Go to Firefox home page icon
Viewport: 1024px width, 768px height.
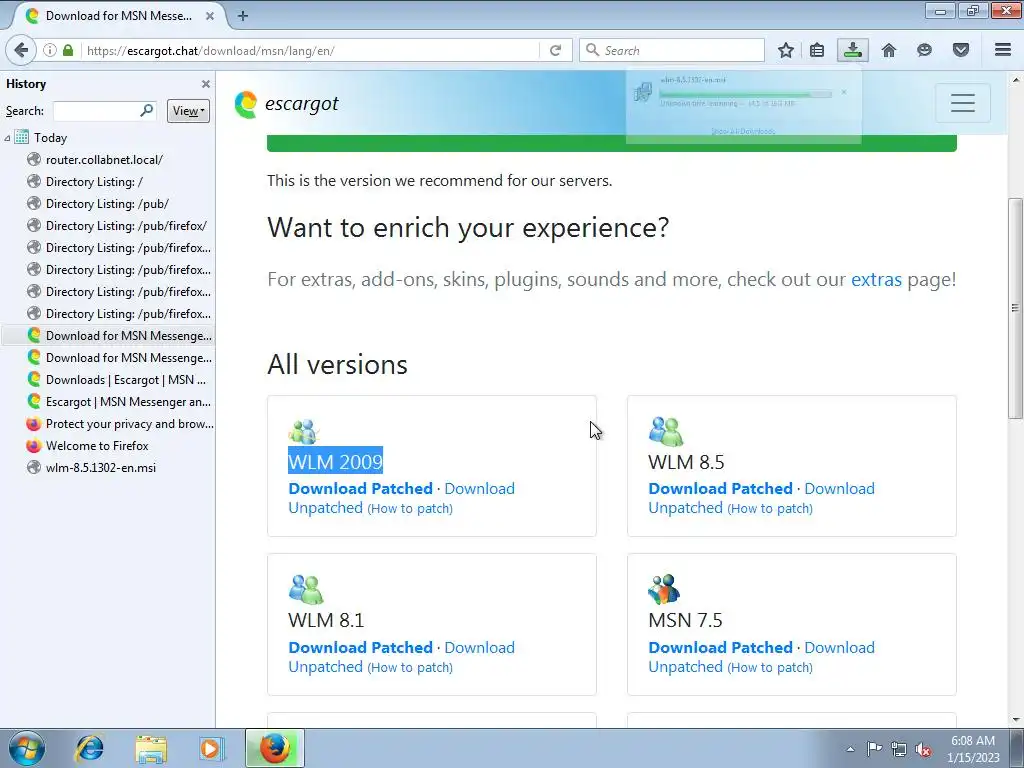tap(889, 50)
